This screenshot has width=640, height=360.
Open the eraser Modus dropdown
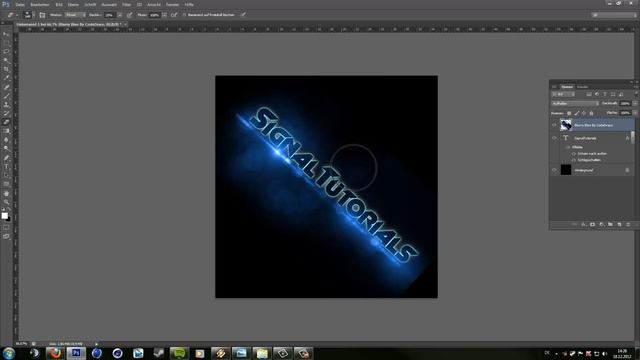point(75,15)
